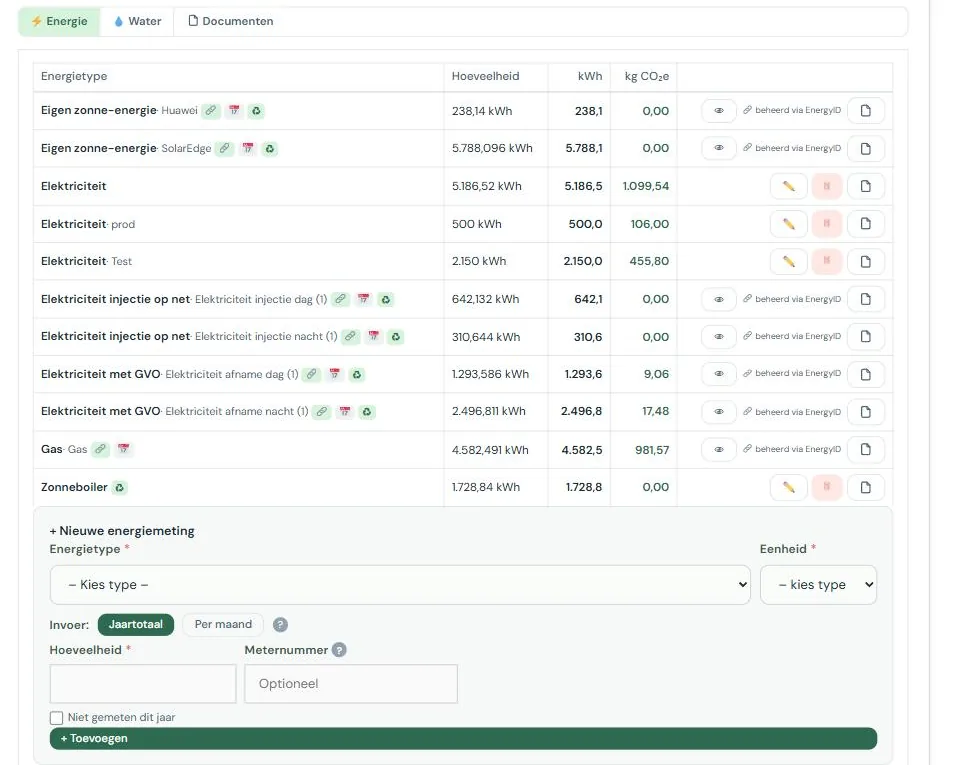Open the Documenten tab
Screen dimensions: 960x765
(231, 21)
